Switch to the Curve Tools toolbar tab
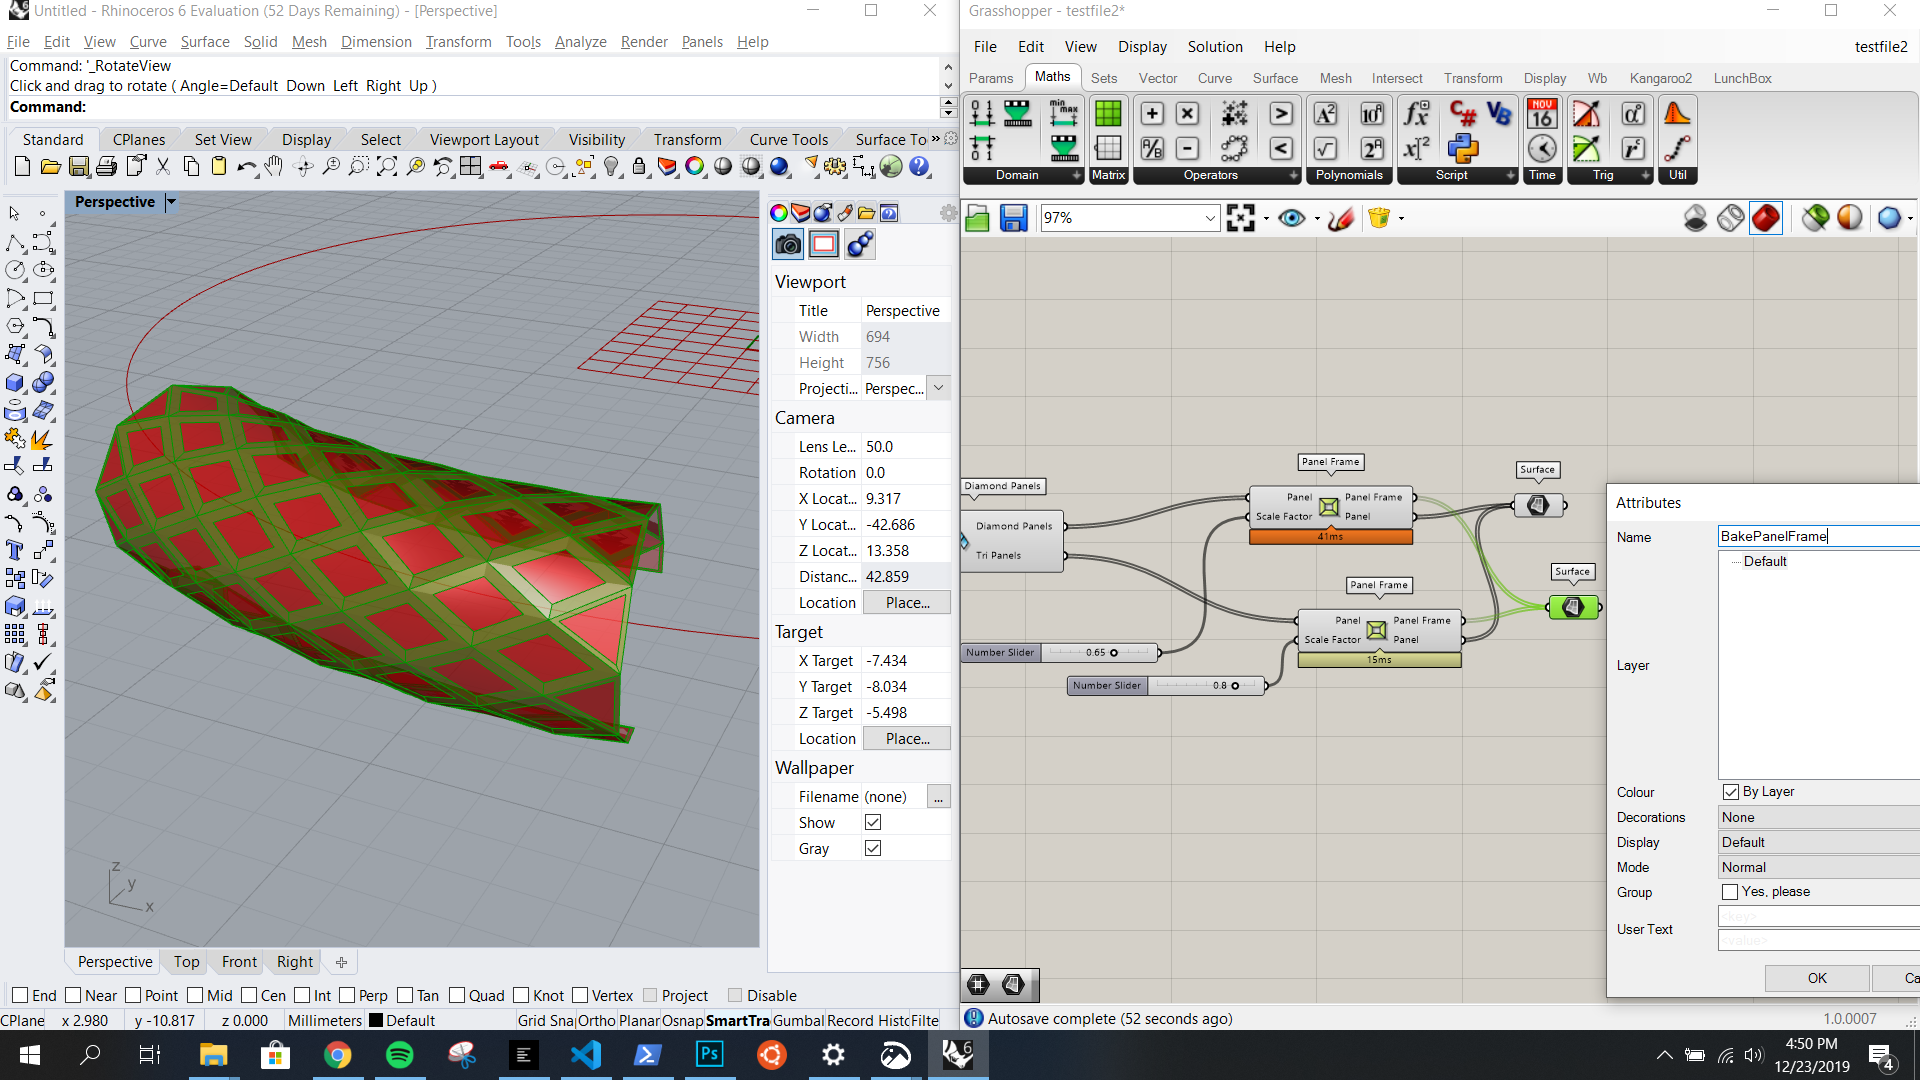The width and height of the screenshot is (1920, 1080). tap(788, 140)
